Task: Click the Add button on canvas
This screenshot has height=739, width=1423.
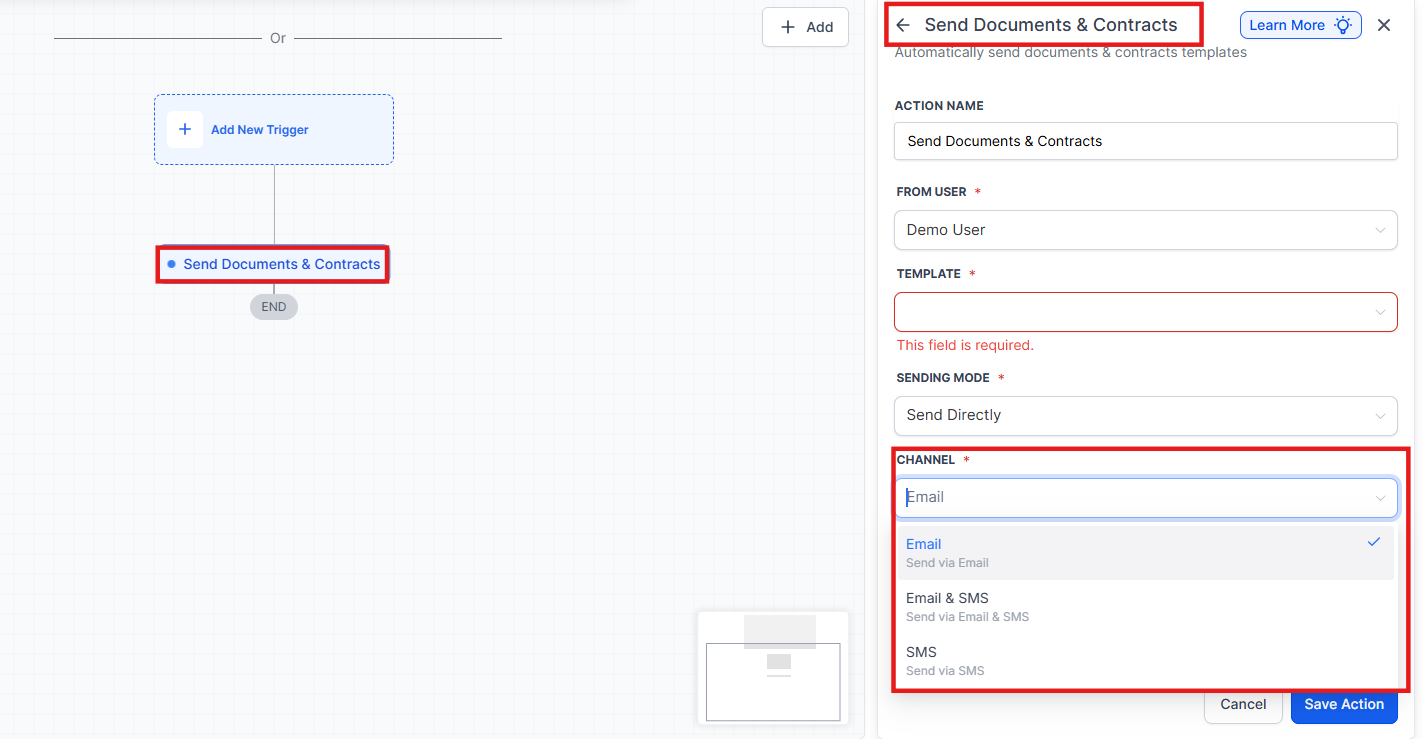Action: coord(805,27)
